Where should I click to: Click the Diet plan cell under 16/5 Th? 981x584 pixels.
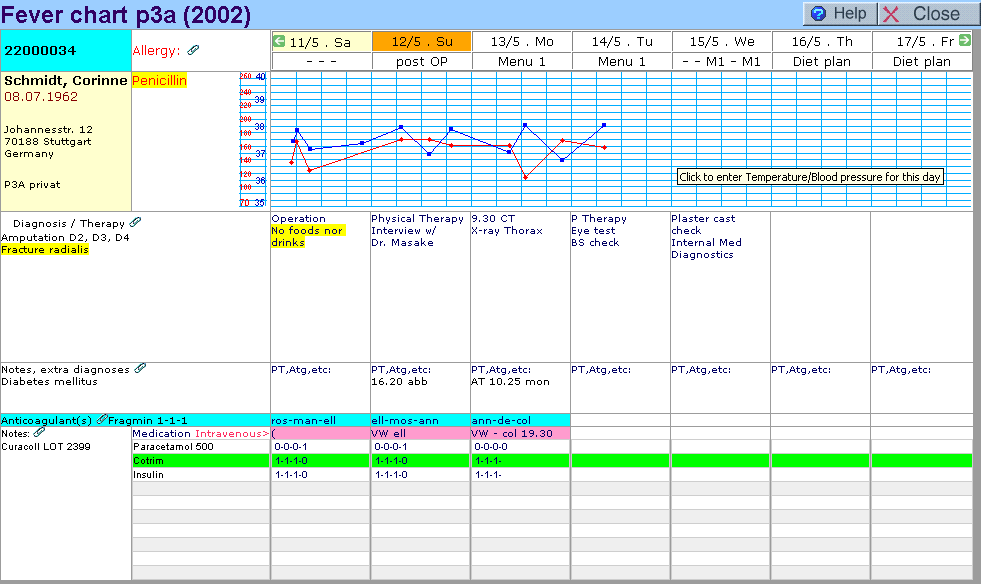coord(821,61)
